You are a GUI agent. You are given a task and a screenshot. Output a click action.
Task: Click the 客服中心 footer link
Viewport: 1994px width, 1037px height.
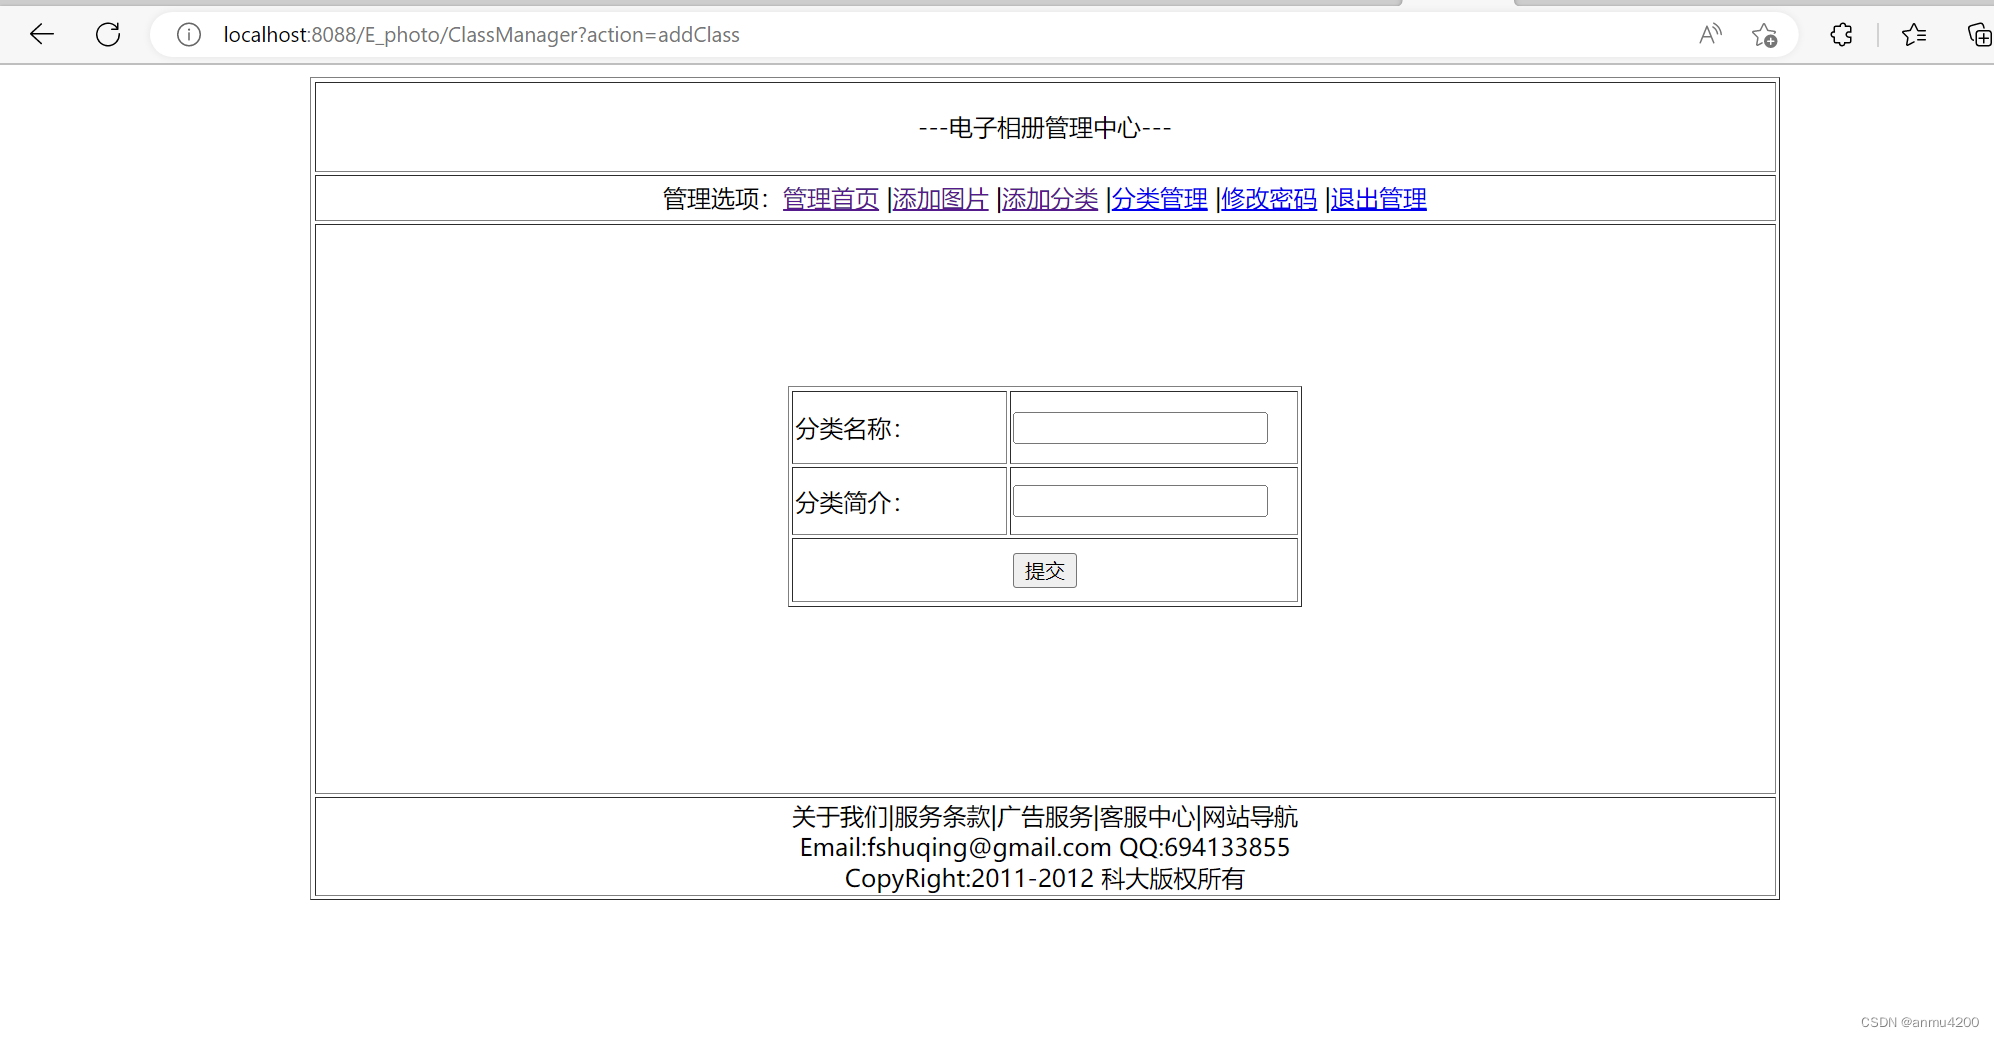tap(1147, 817)
